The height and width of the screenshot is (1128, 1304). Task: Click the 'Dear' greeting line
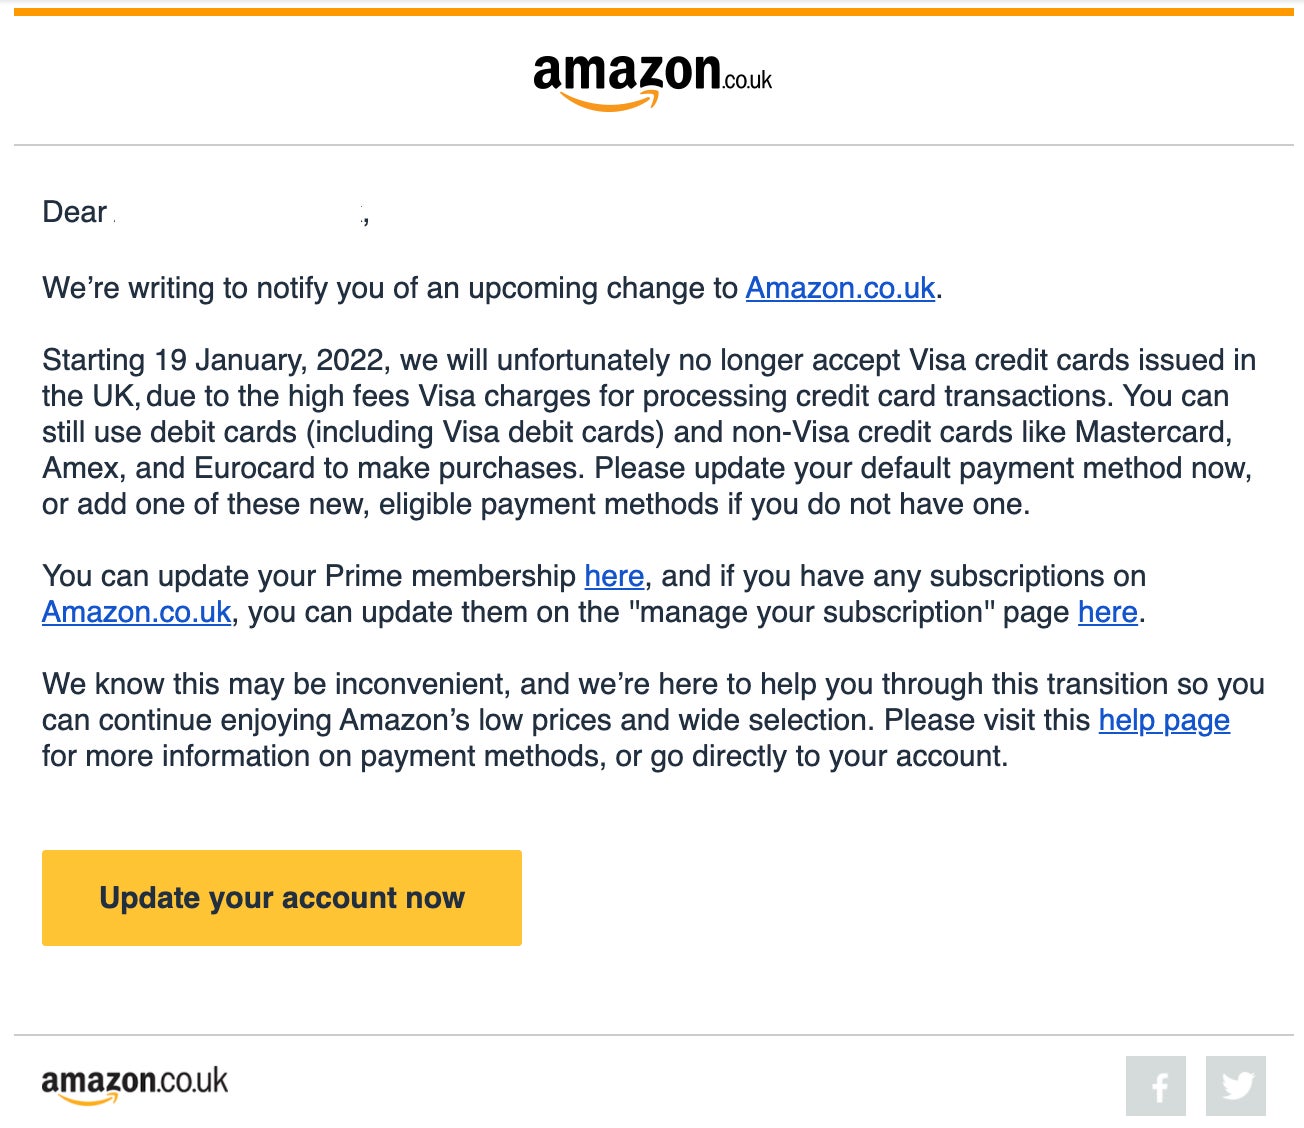click(206, 212)
